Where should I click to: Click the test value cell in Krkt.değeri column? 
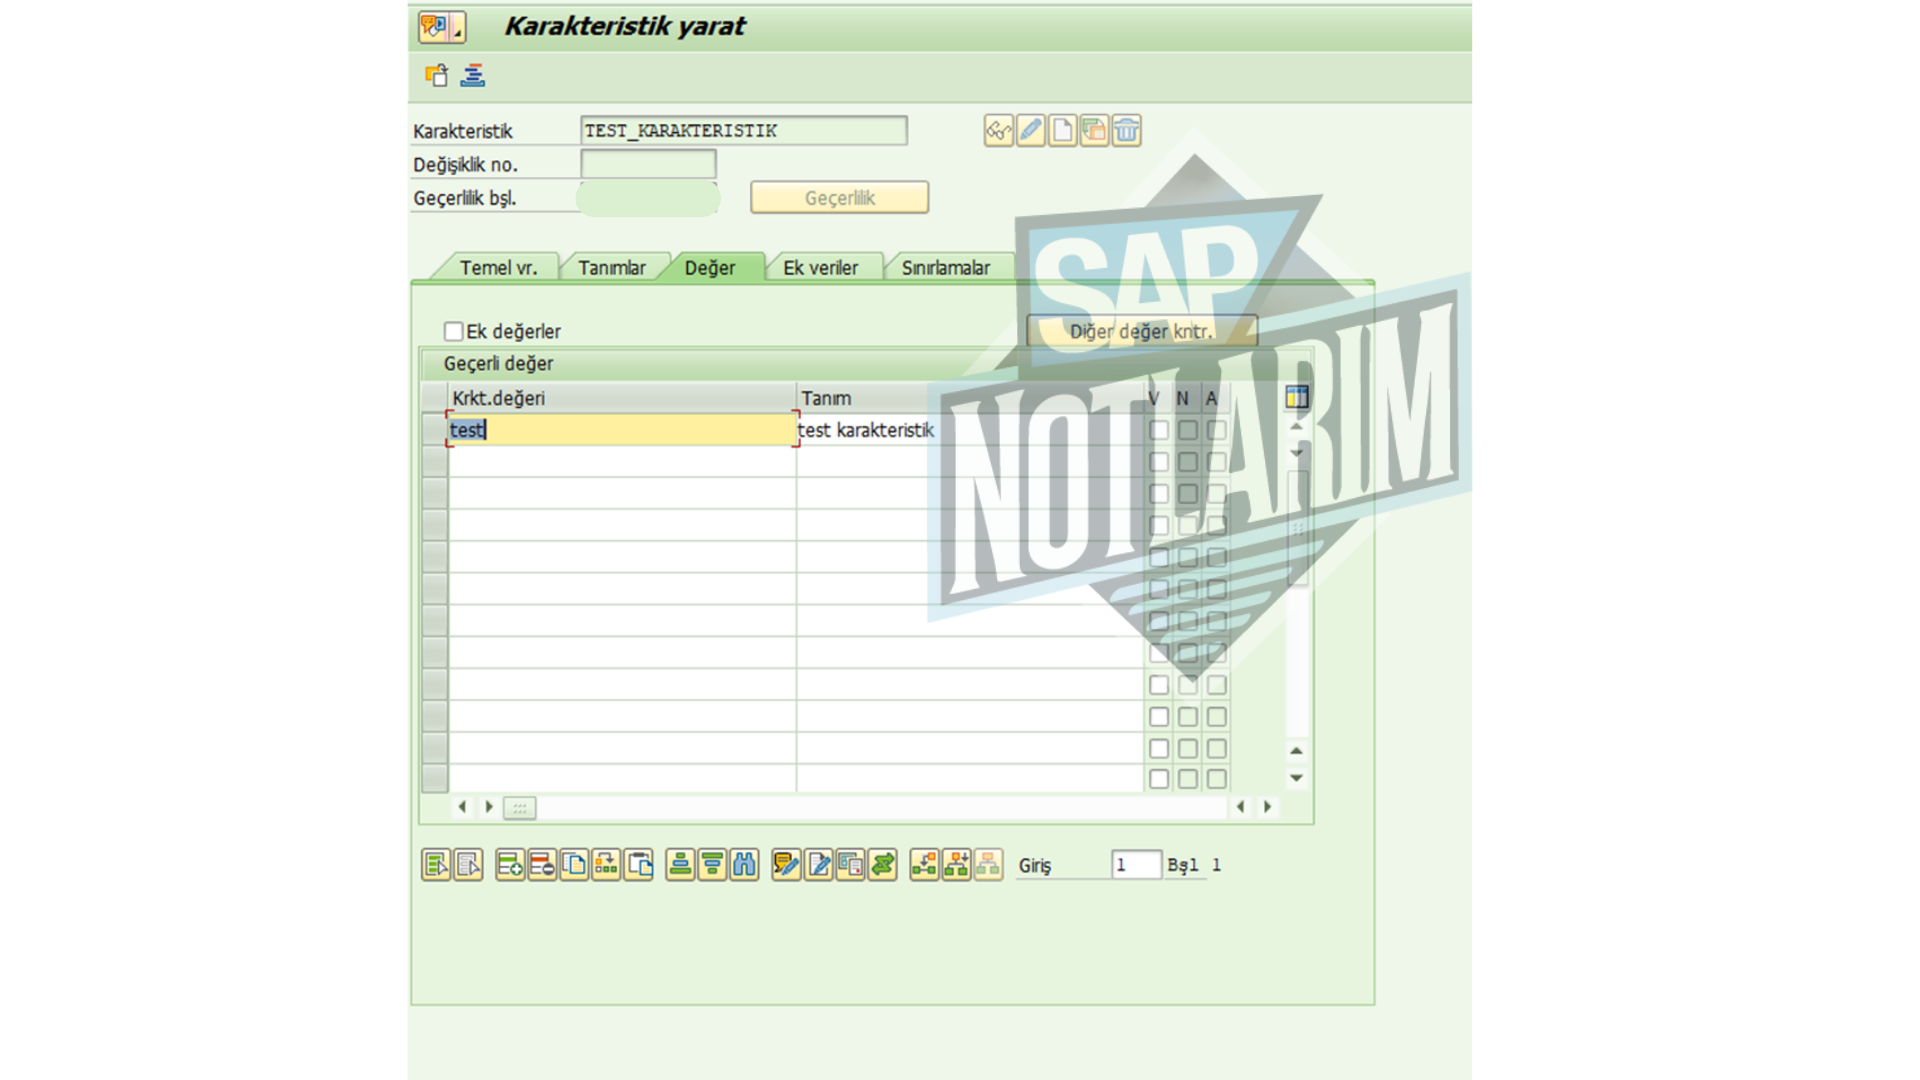pyautogui.click(x=622, y=430)
